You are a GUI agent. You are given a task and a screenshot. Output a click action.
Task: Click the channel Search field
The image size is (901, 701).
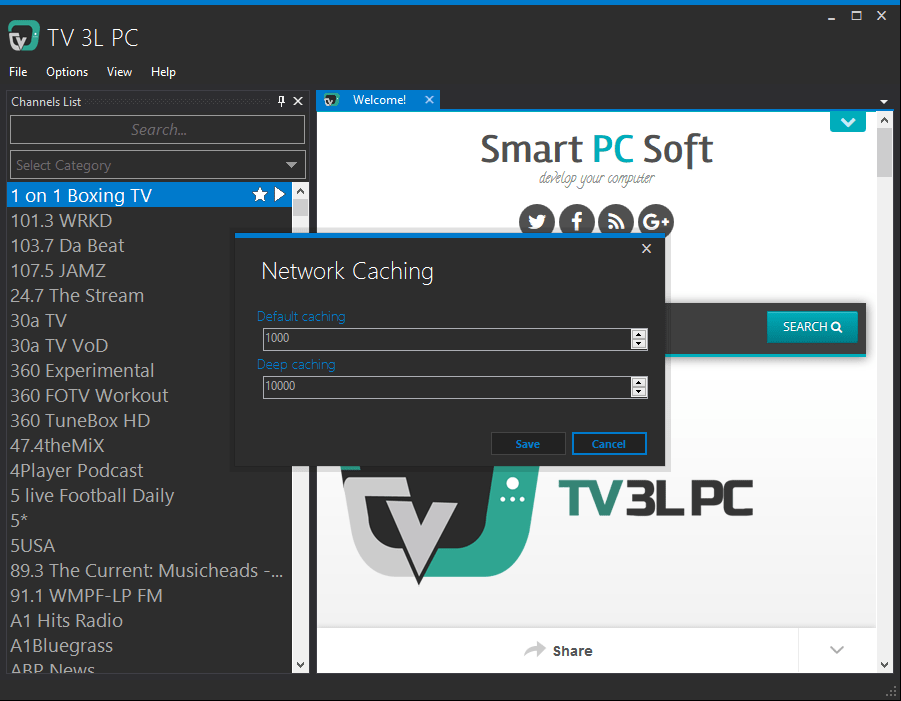pos(157,129)
